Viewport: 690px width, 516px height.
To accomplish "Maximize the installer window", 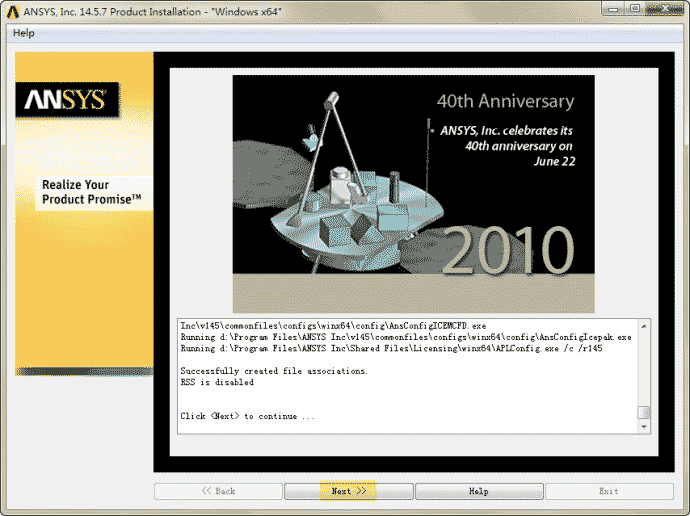I will pyautogui.click(x=635, y=9).
